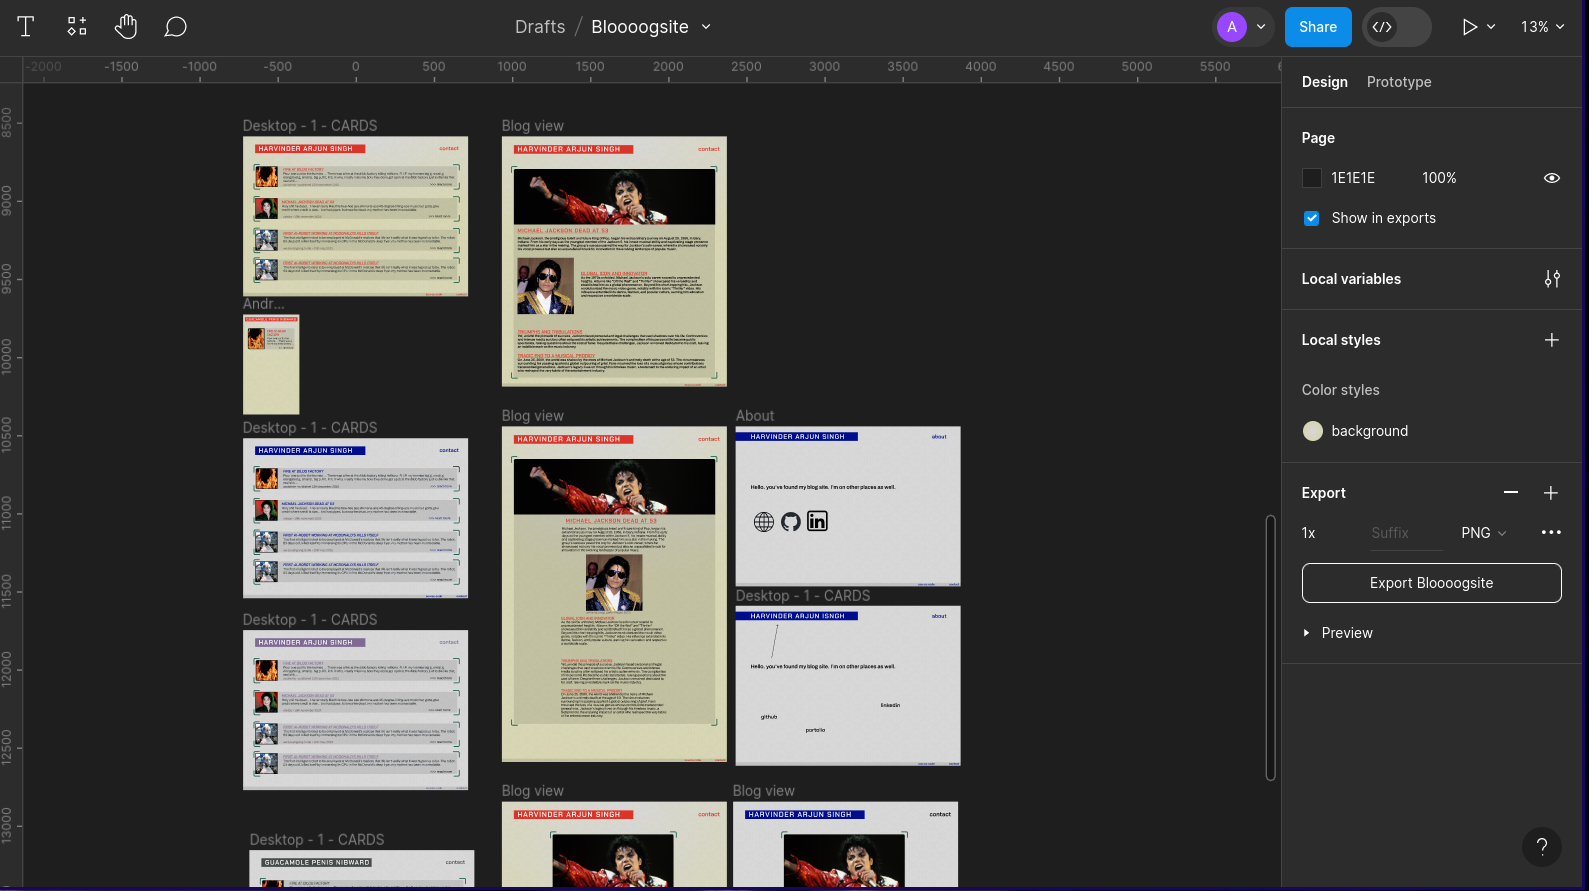The image size is (1589, 891).
Task: Remove the export setting
Action: pos(1511,493)
